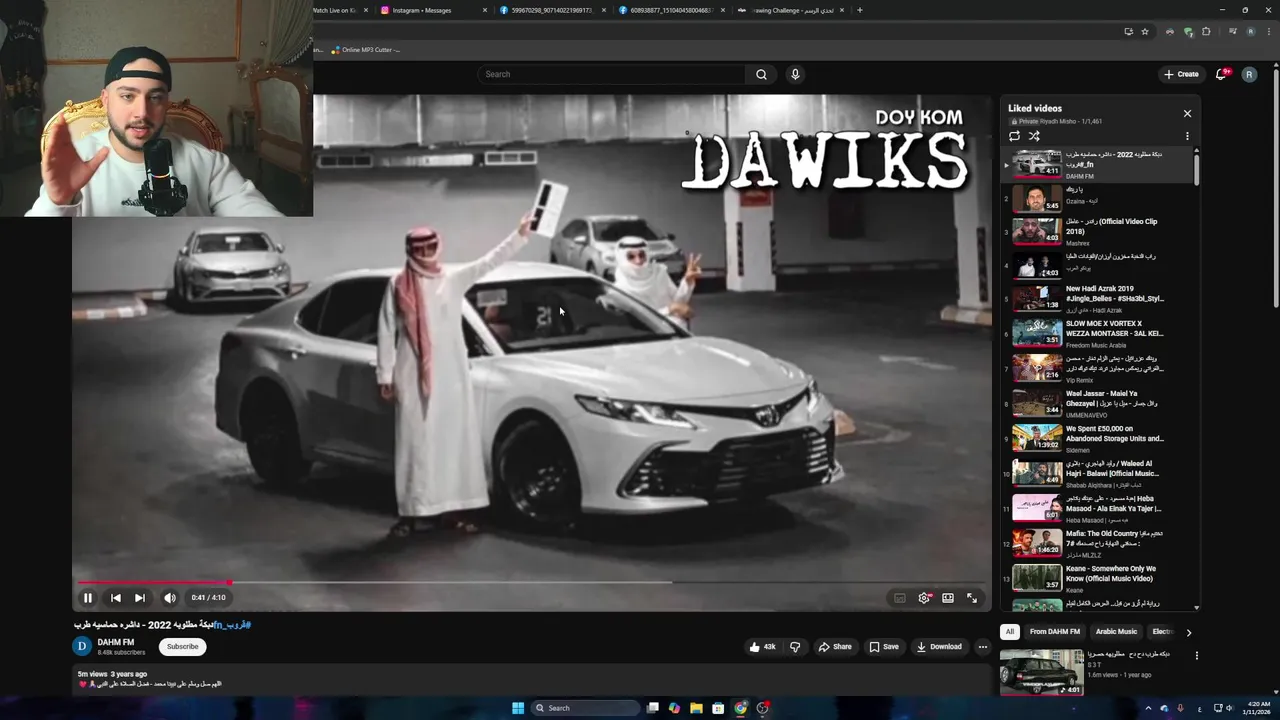Open browser extensions puzzle icon
1280x720 pixels.
(x=1206, y=32)
